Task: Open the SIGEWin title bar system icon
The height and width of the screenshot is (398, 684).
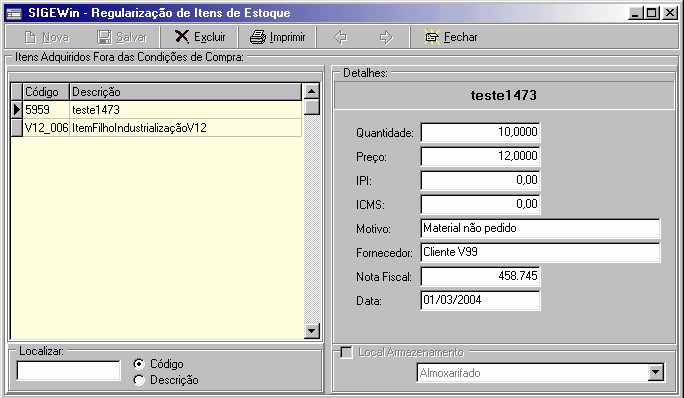Action: [x=14, y=13]
